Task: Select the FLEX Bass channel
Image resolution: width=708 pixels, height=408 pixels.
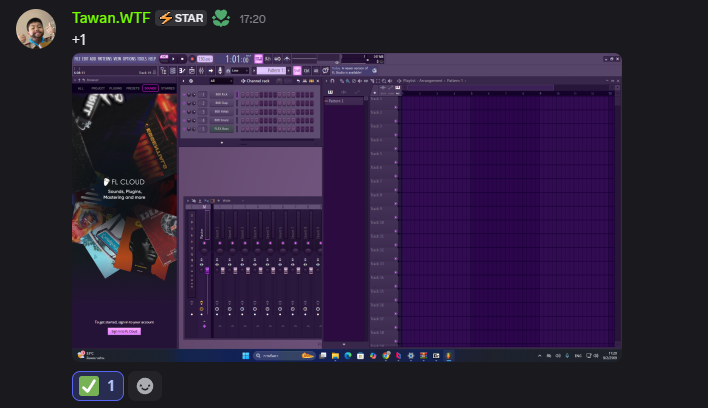Action: coord(222,129)
